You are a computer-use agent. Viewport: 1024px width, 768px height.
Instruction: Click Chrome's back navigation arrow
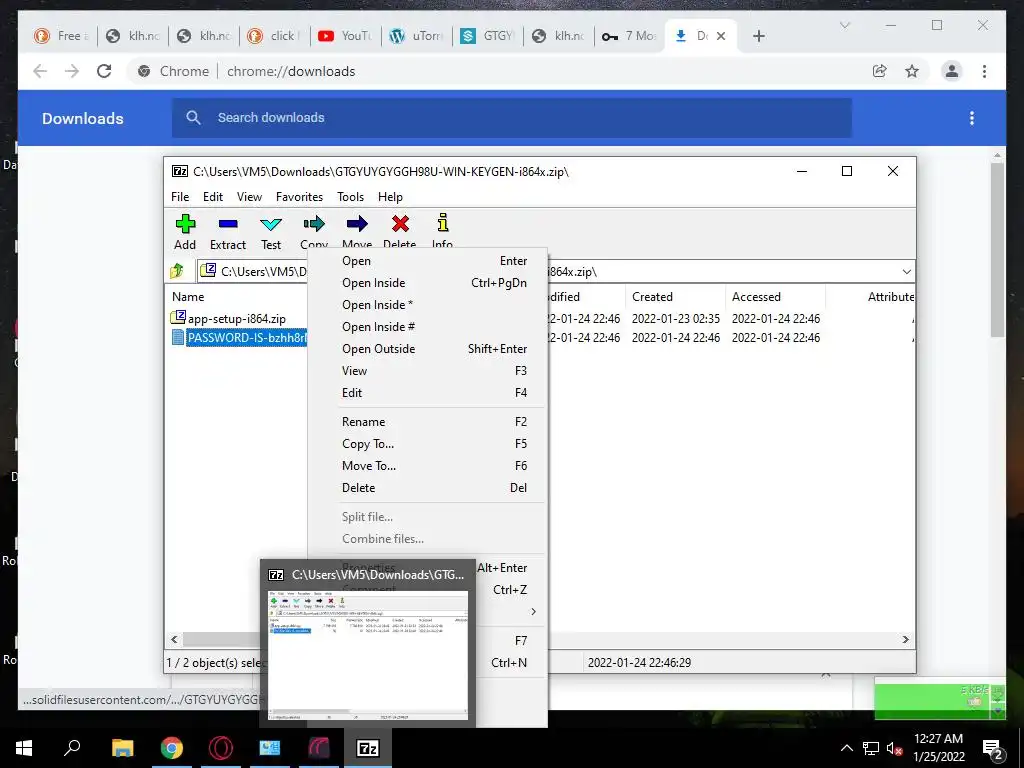coord(40,71)
